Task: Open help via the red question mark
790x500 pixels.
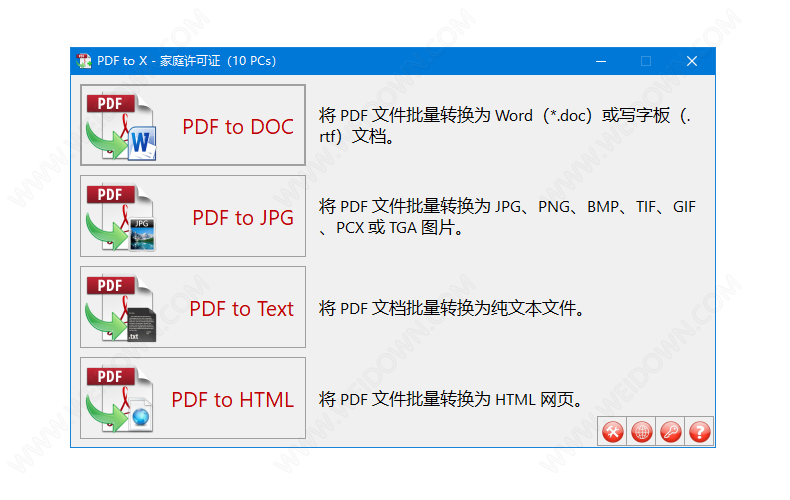Action: pyautogui.click(x=699, y=431)
